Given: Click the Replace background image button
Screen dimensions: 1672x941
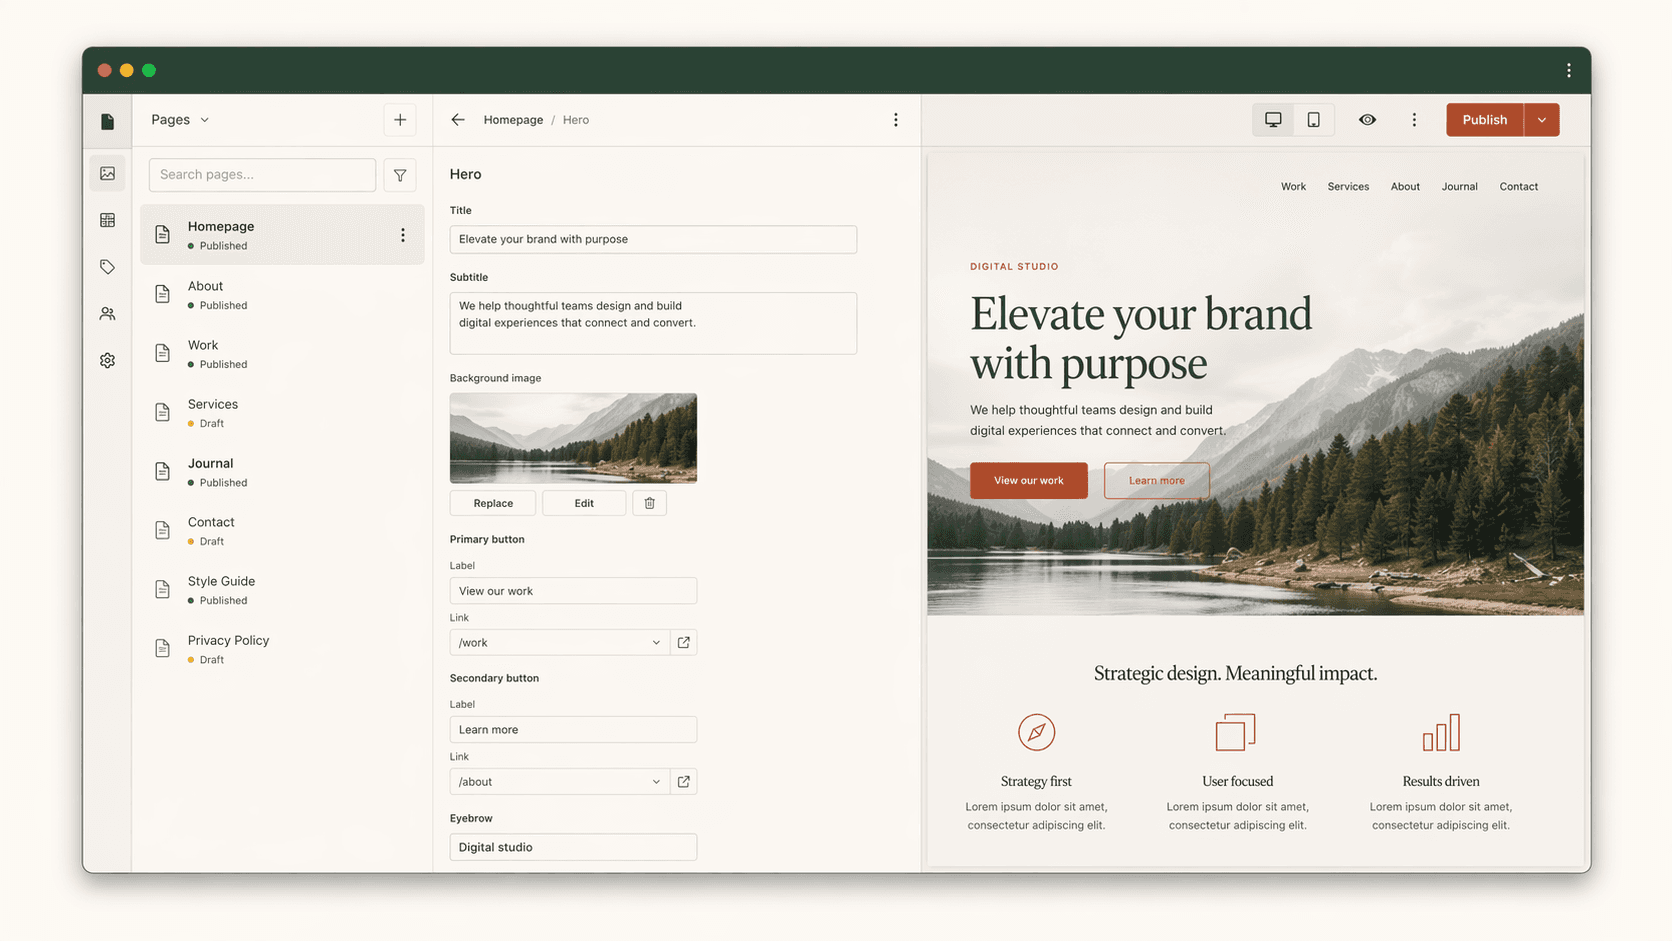Looking at the screenshot, I should (493, 503).
